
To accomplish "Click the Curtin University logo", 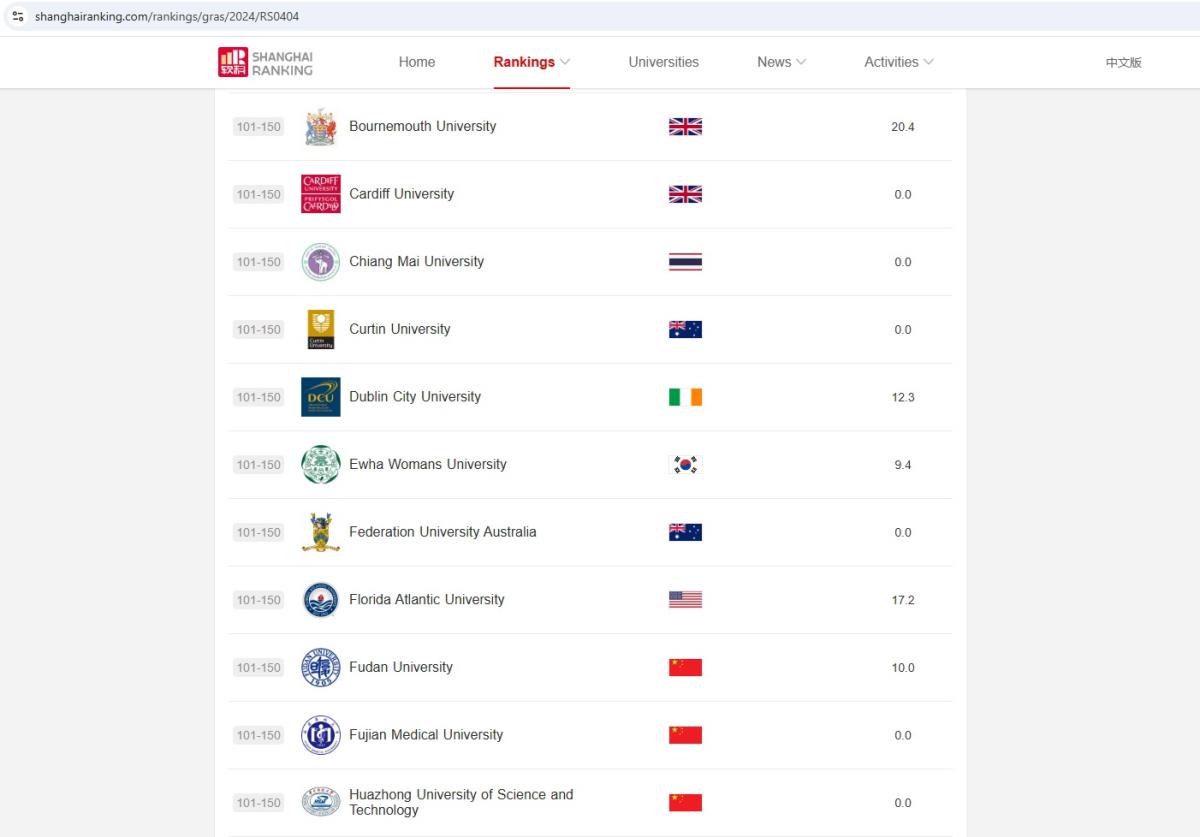I will point(320,329).
